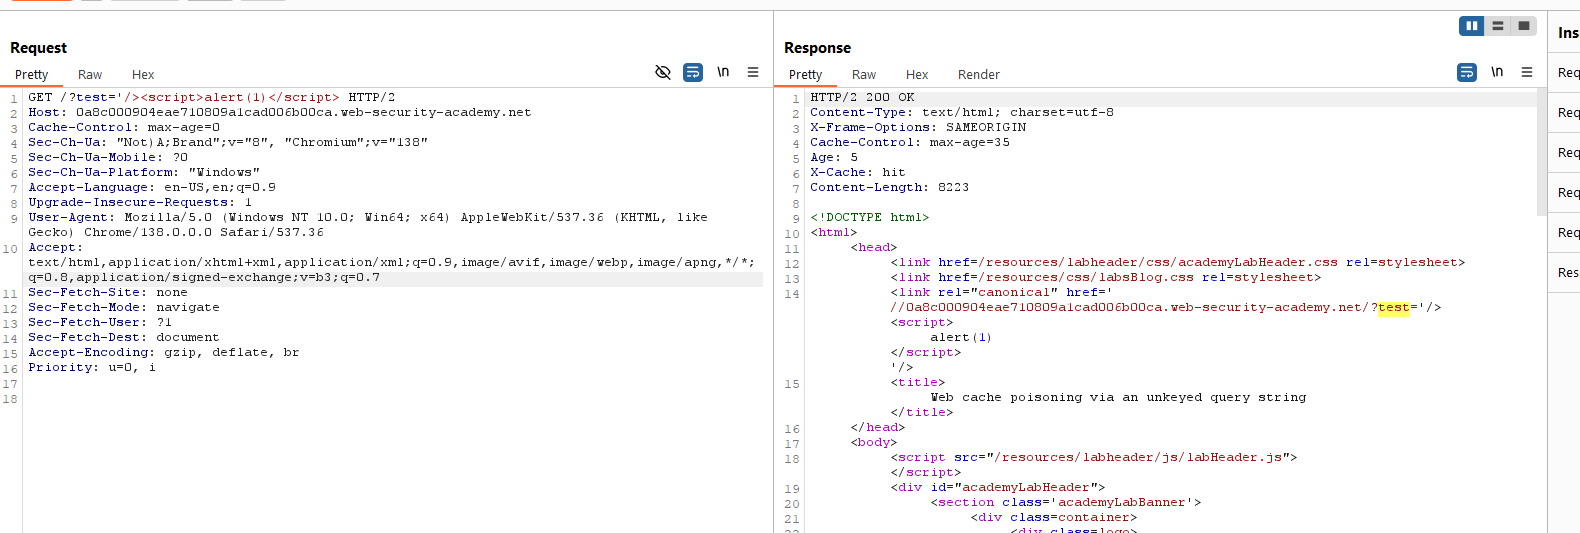Toggle the Request panel's hidden-items eye icon
The width and height of the screenshot is (1580, 533).
coord(662,72)
